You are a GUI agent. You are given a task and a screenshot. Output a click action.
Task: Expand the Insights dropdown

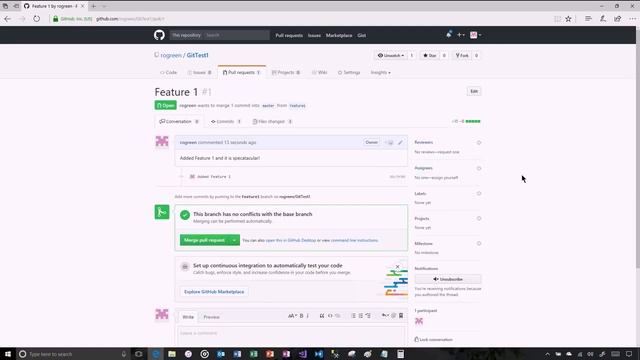380,73
